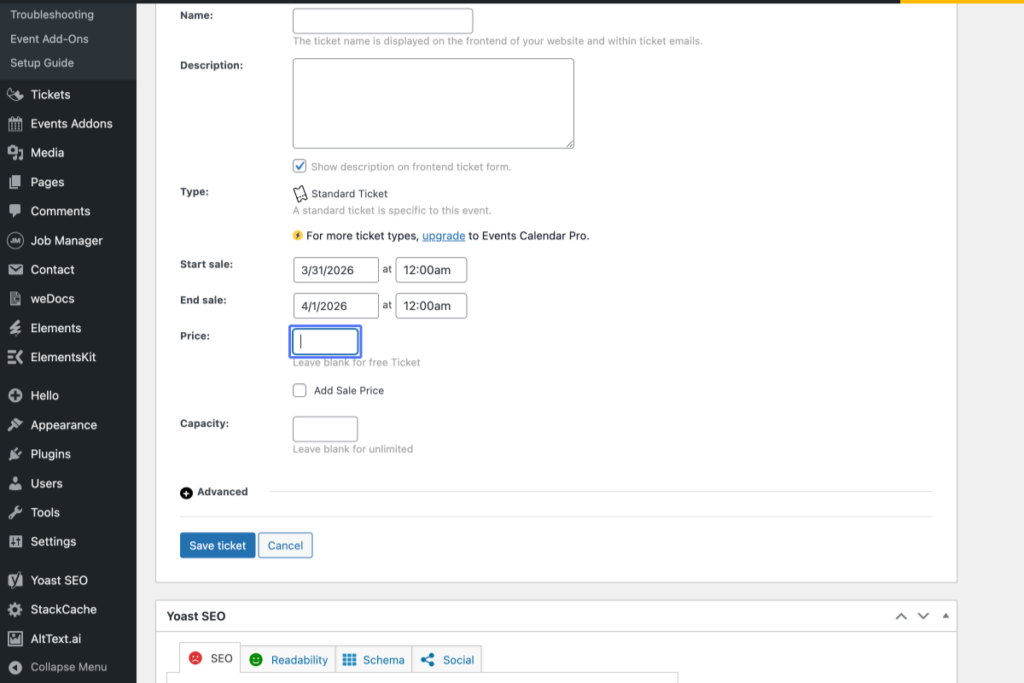Switch to the Readability tab
This screenshot has width=1024, height=683.
click(288, 659)
